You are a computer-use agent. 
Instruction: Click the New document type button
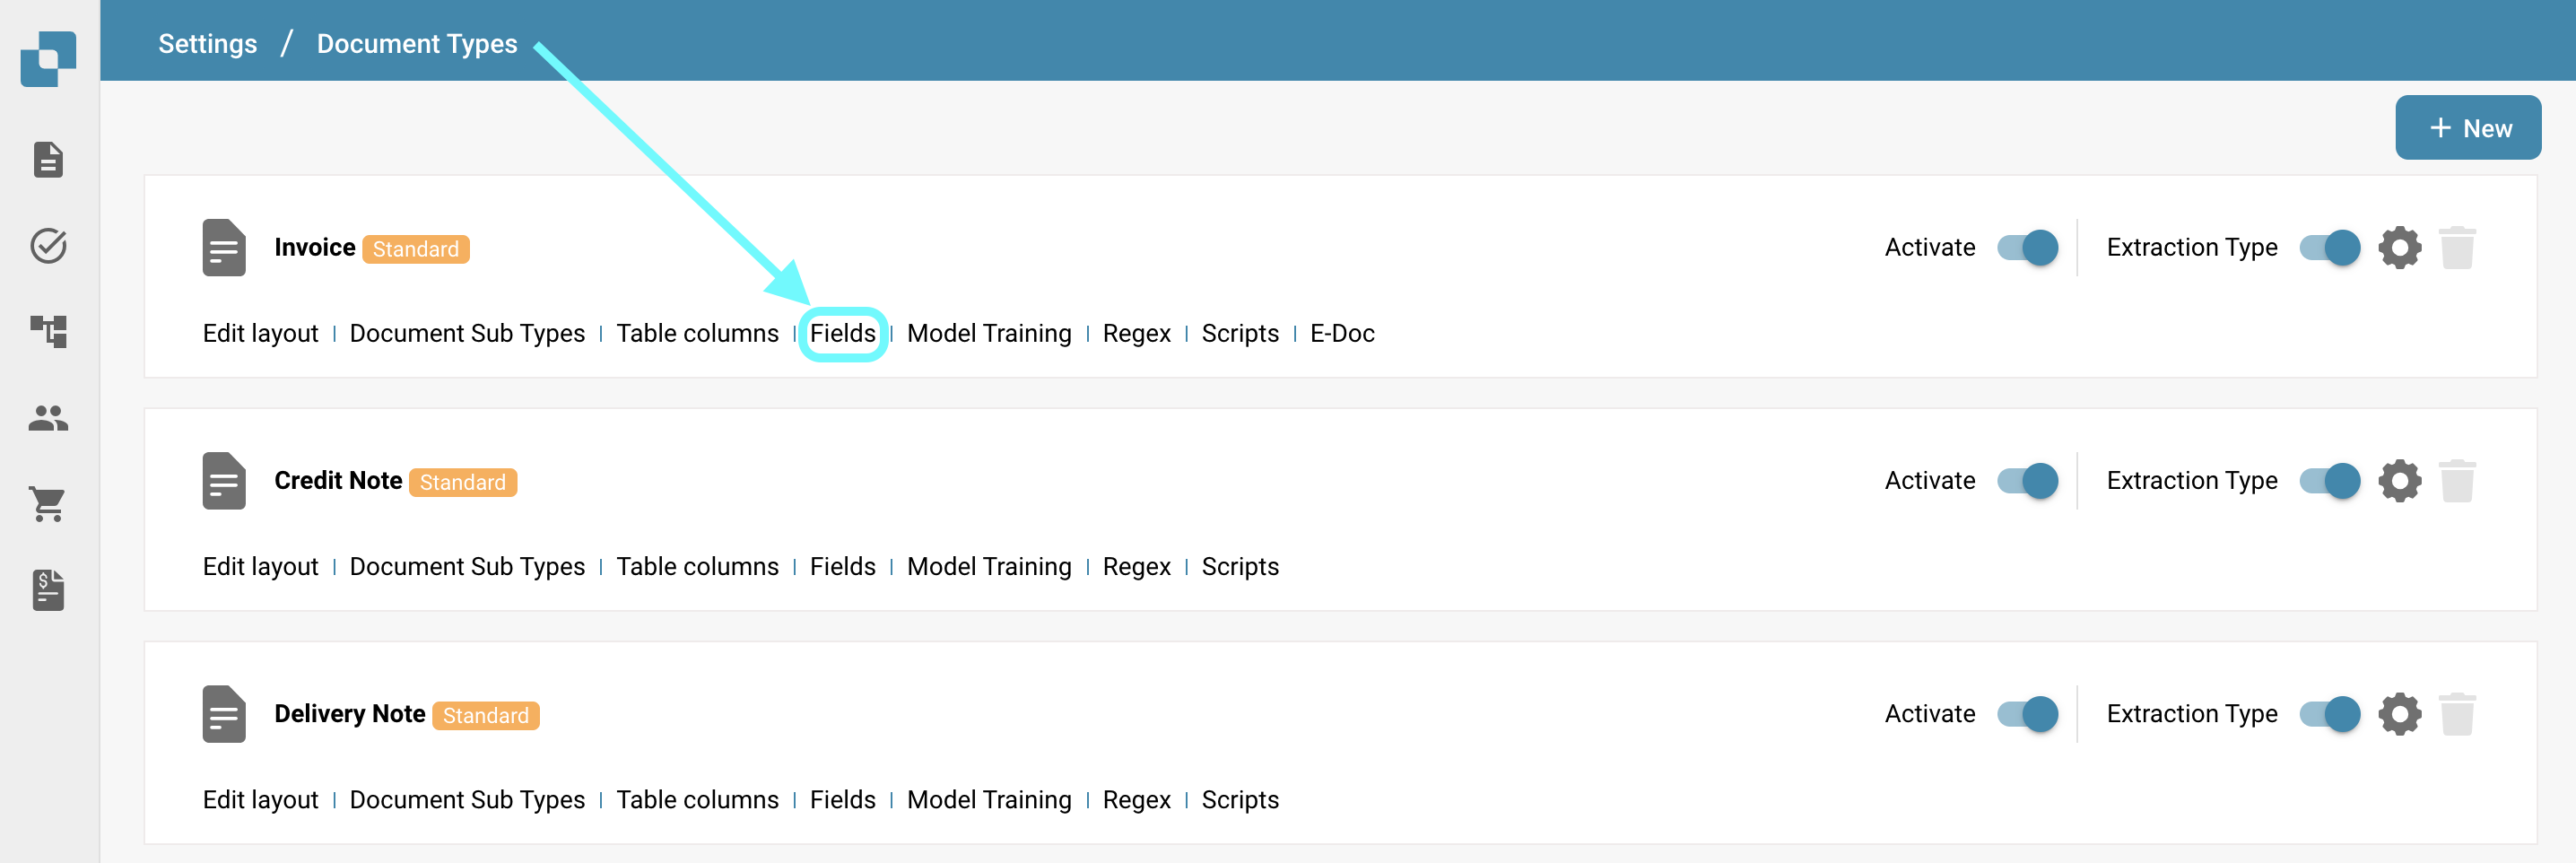pyautogui.click(x=2467, y=128)
